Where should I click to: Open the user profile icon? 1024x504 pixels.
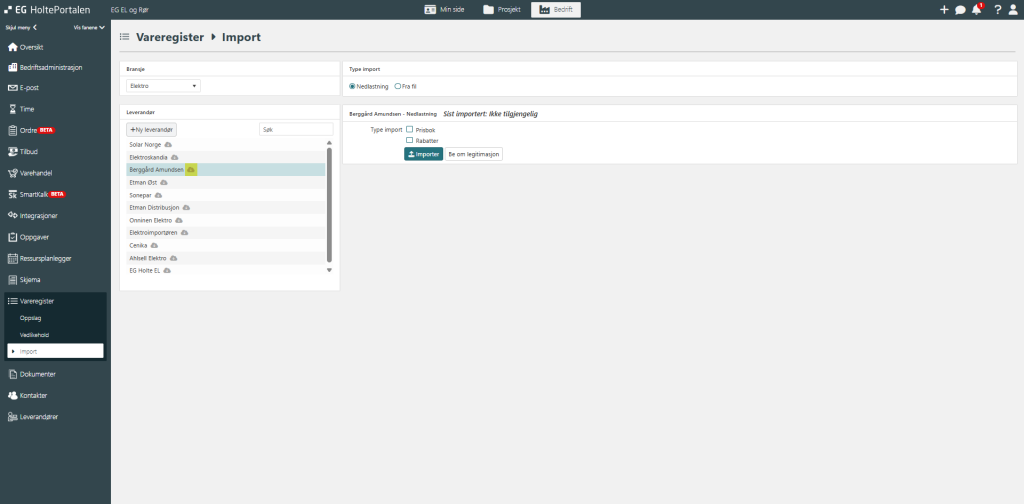pyautogui.click(x=1013, y=10)
